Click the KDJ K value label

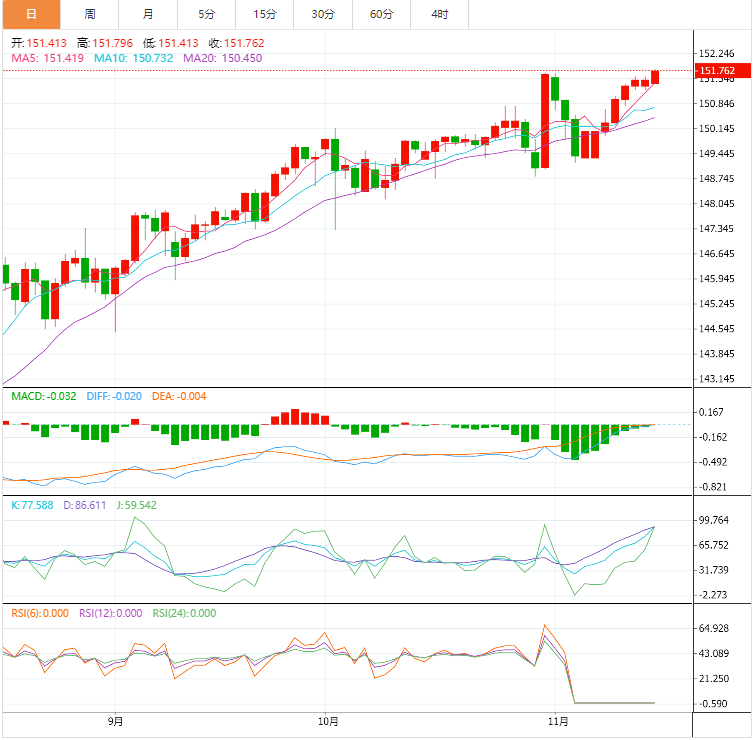[32, 505]
